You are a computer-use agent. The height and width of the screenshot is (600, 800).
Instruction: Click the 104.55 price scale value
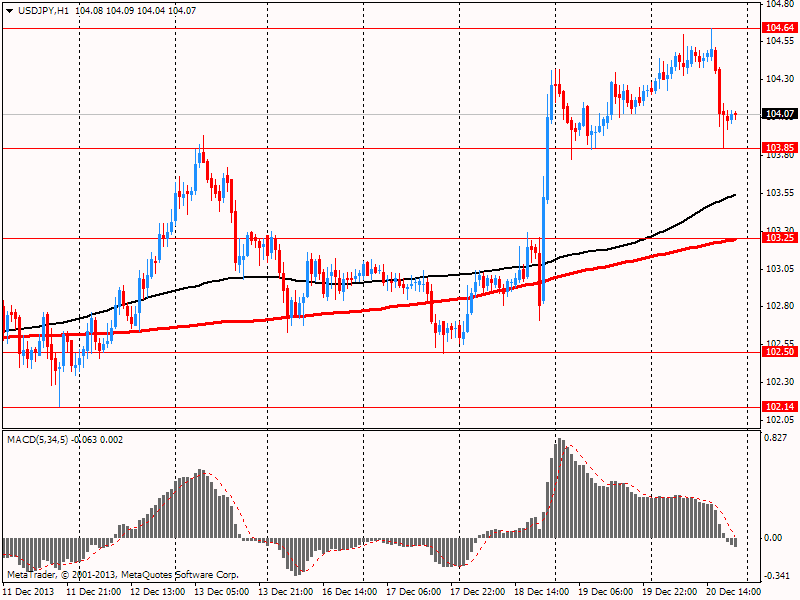pos(780,41)
